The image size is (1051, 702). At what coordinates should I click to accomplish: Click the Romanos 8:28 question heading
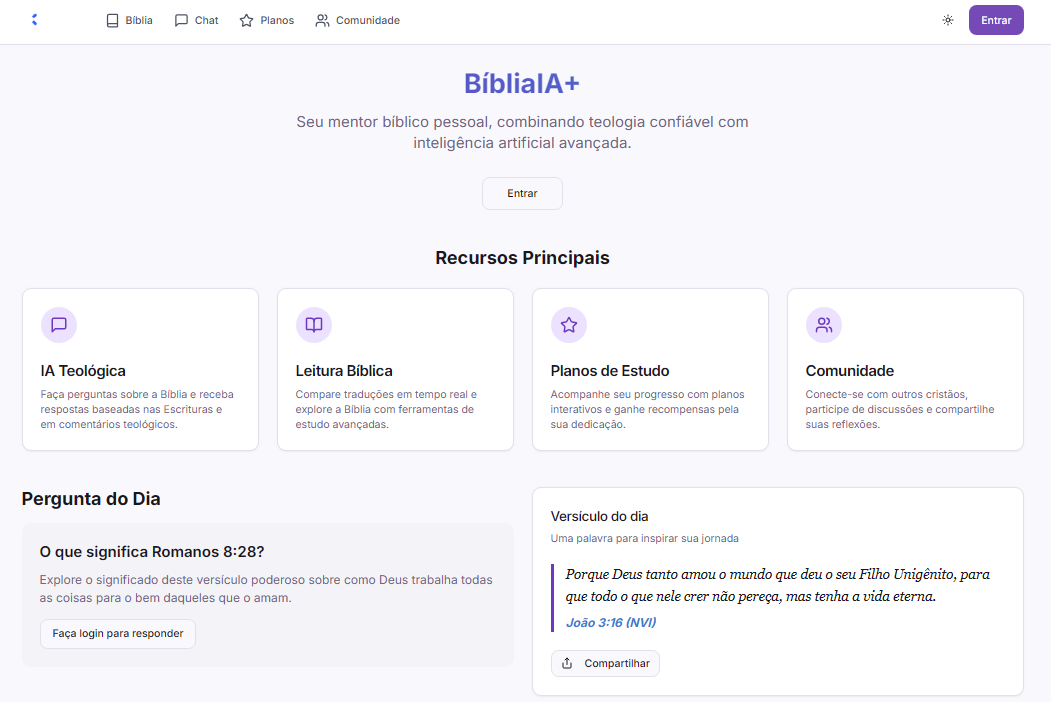152,551
